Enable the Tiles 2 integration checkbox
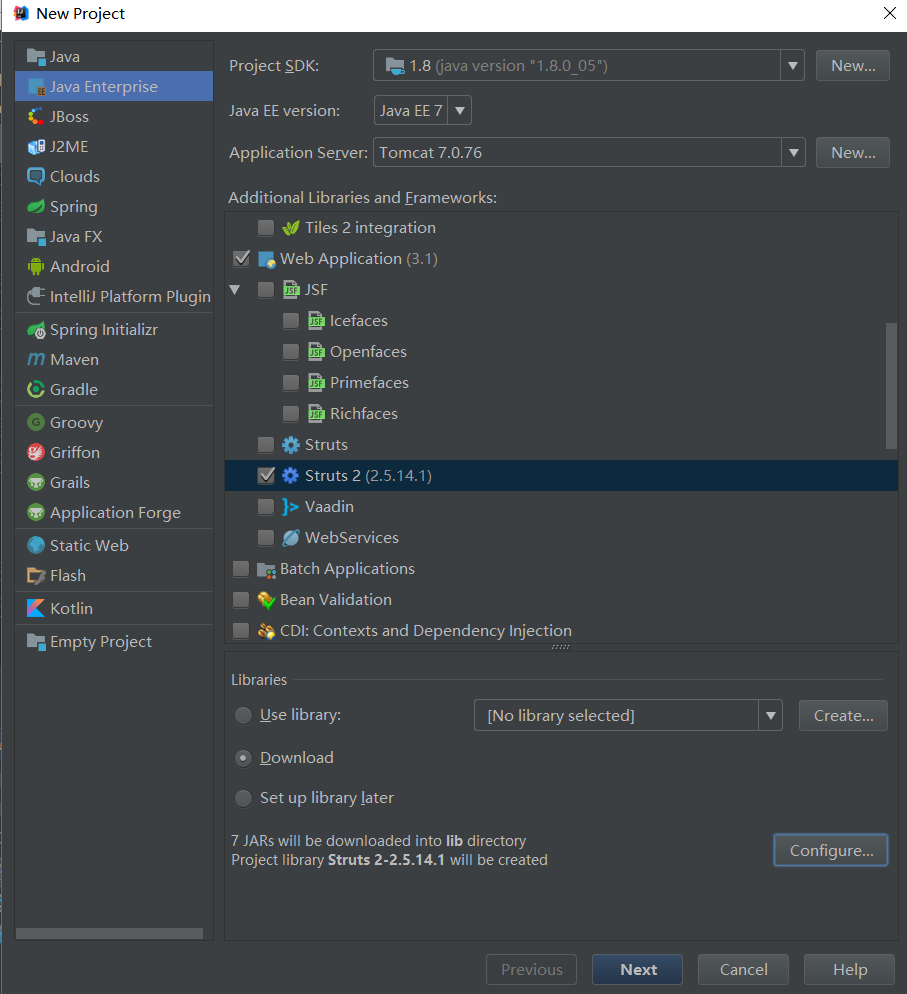The image size is (907, 994). point(266,228)
